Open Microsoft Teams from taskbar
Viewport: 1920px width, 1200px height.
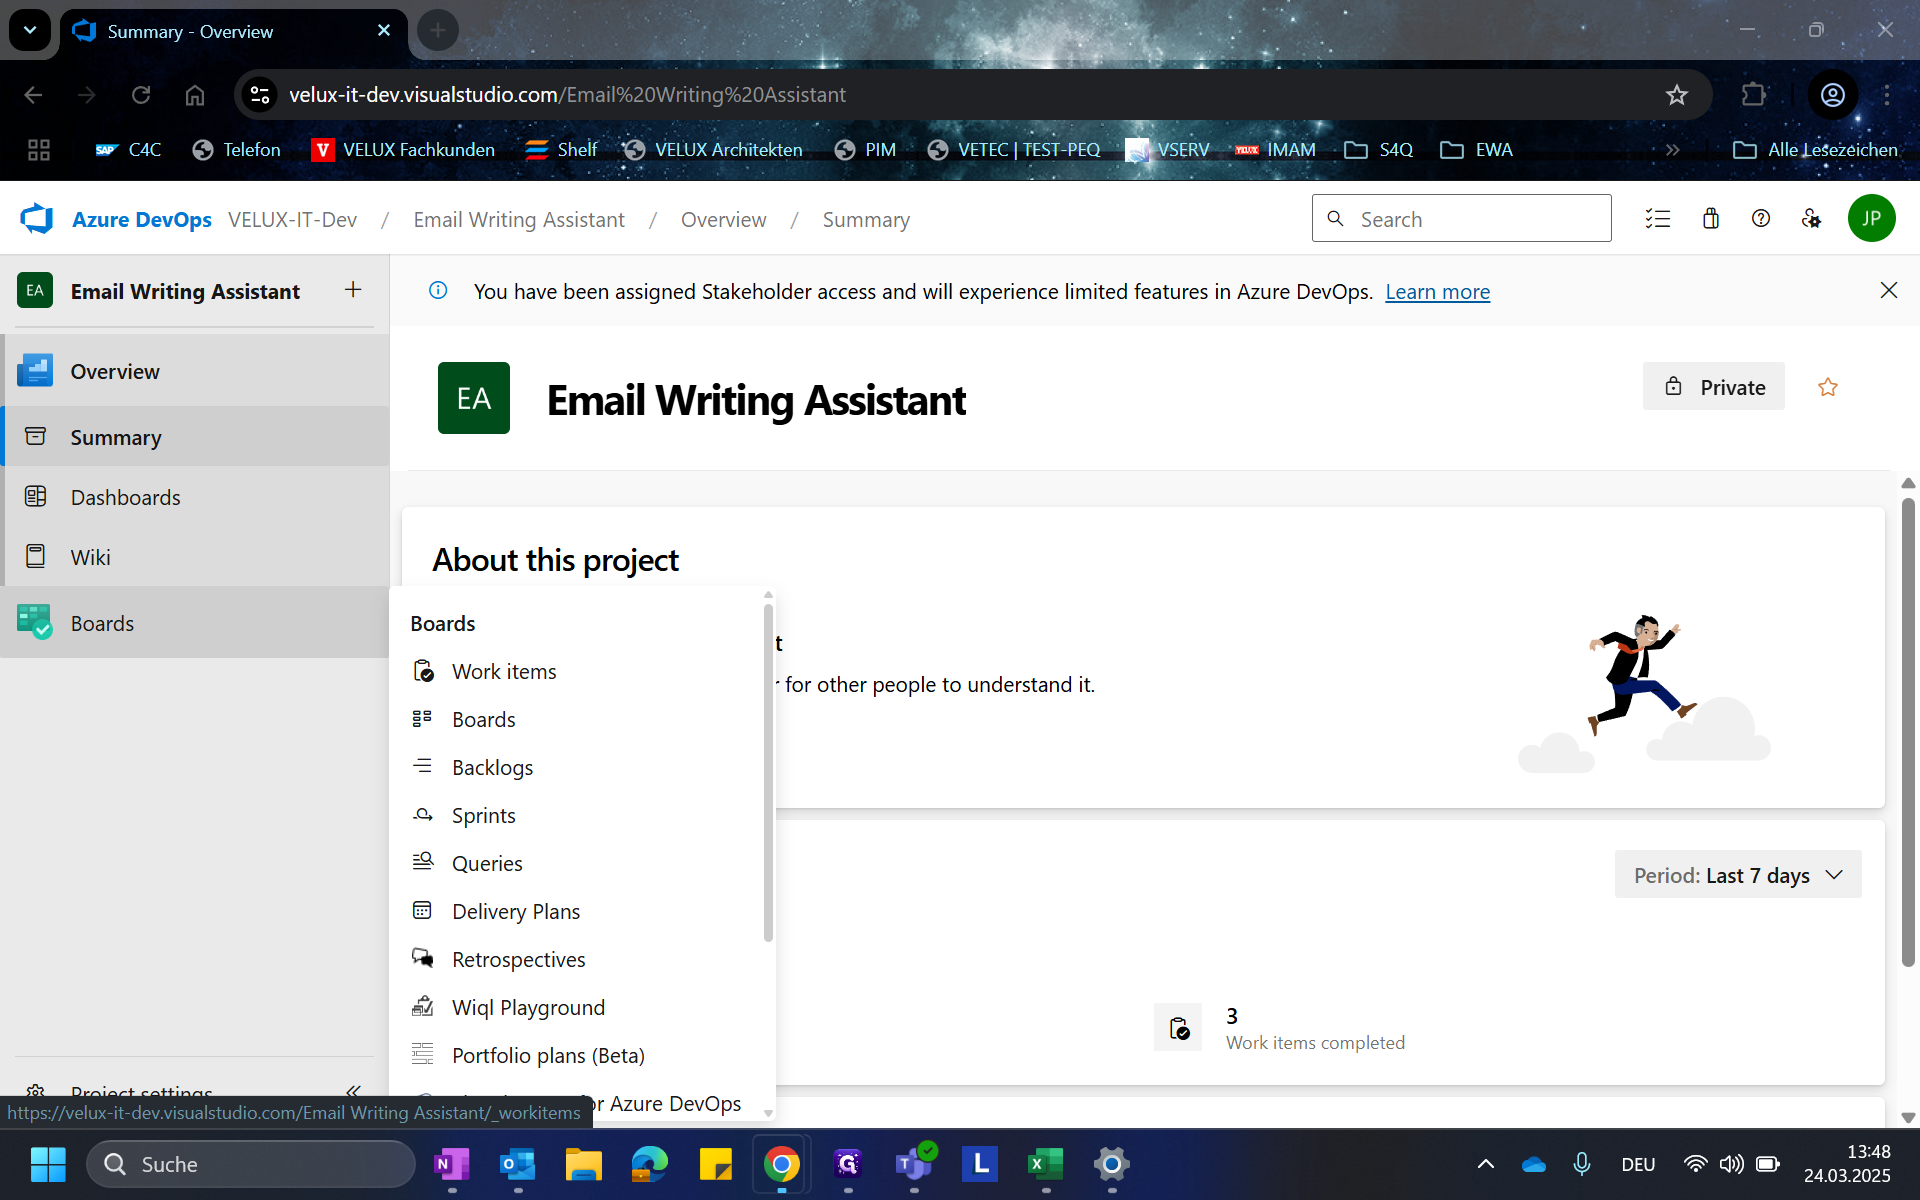click(913, 1164)
